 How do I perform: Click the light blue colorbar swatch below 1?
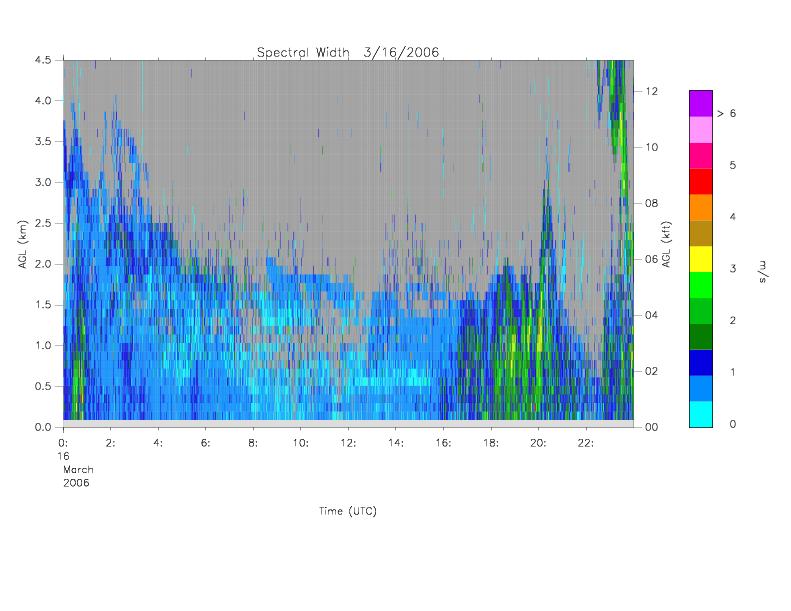click(x=701, y=388)
